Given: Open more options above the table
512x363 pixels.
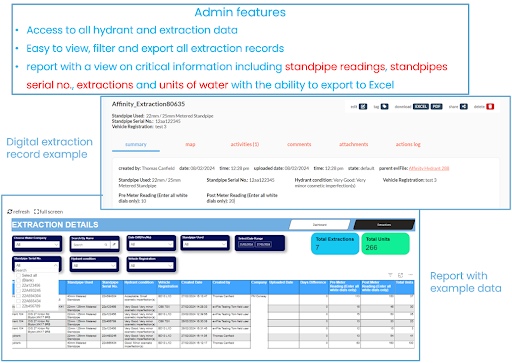Looking at the screenshot, I should tap(411, 275).
